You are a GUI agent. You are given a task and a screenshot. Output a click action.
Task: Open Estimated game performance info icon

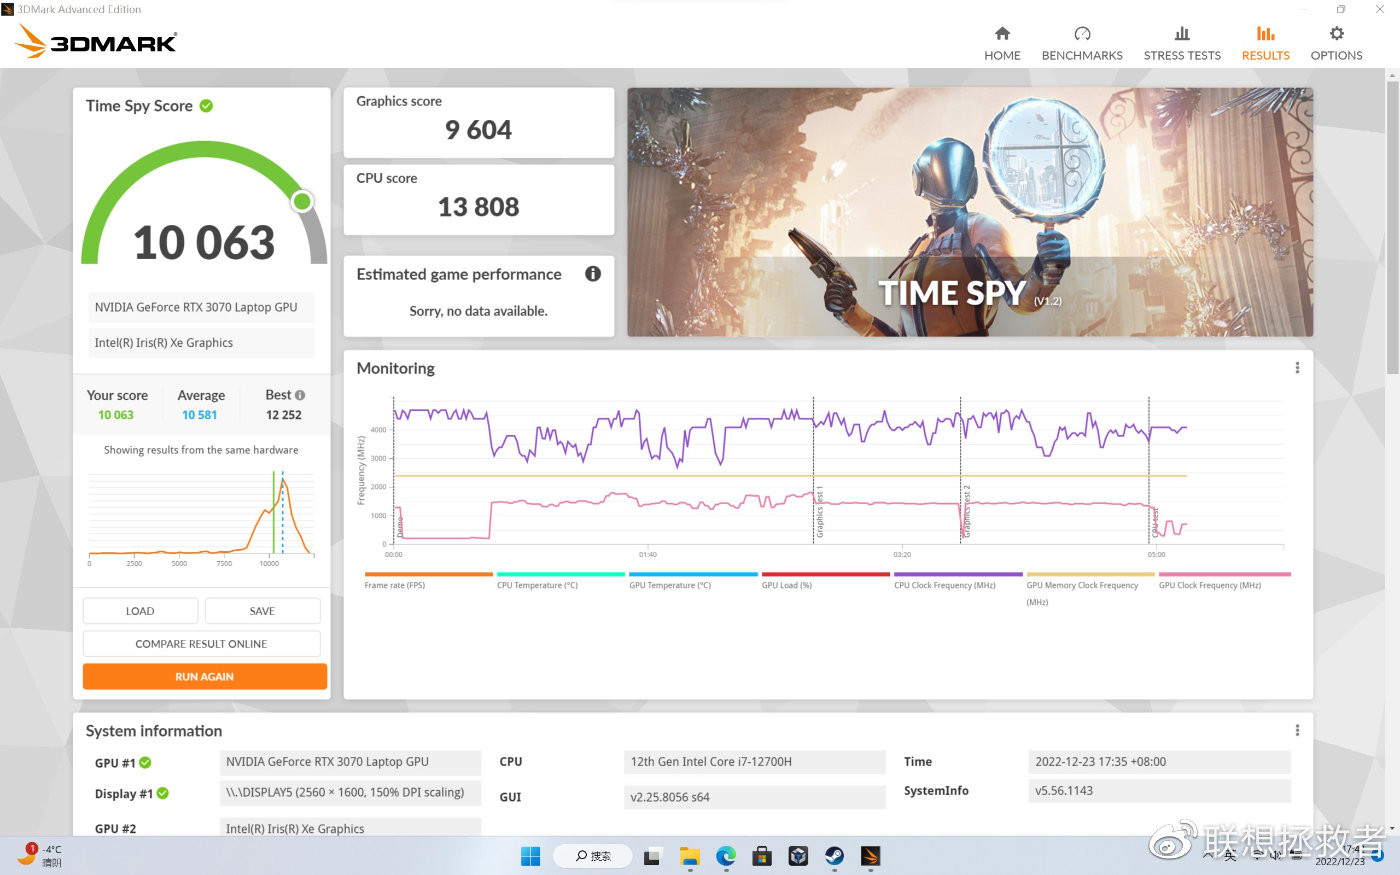pyautogui.click(x=593, y=274)
